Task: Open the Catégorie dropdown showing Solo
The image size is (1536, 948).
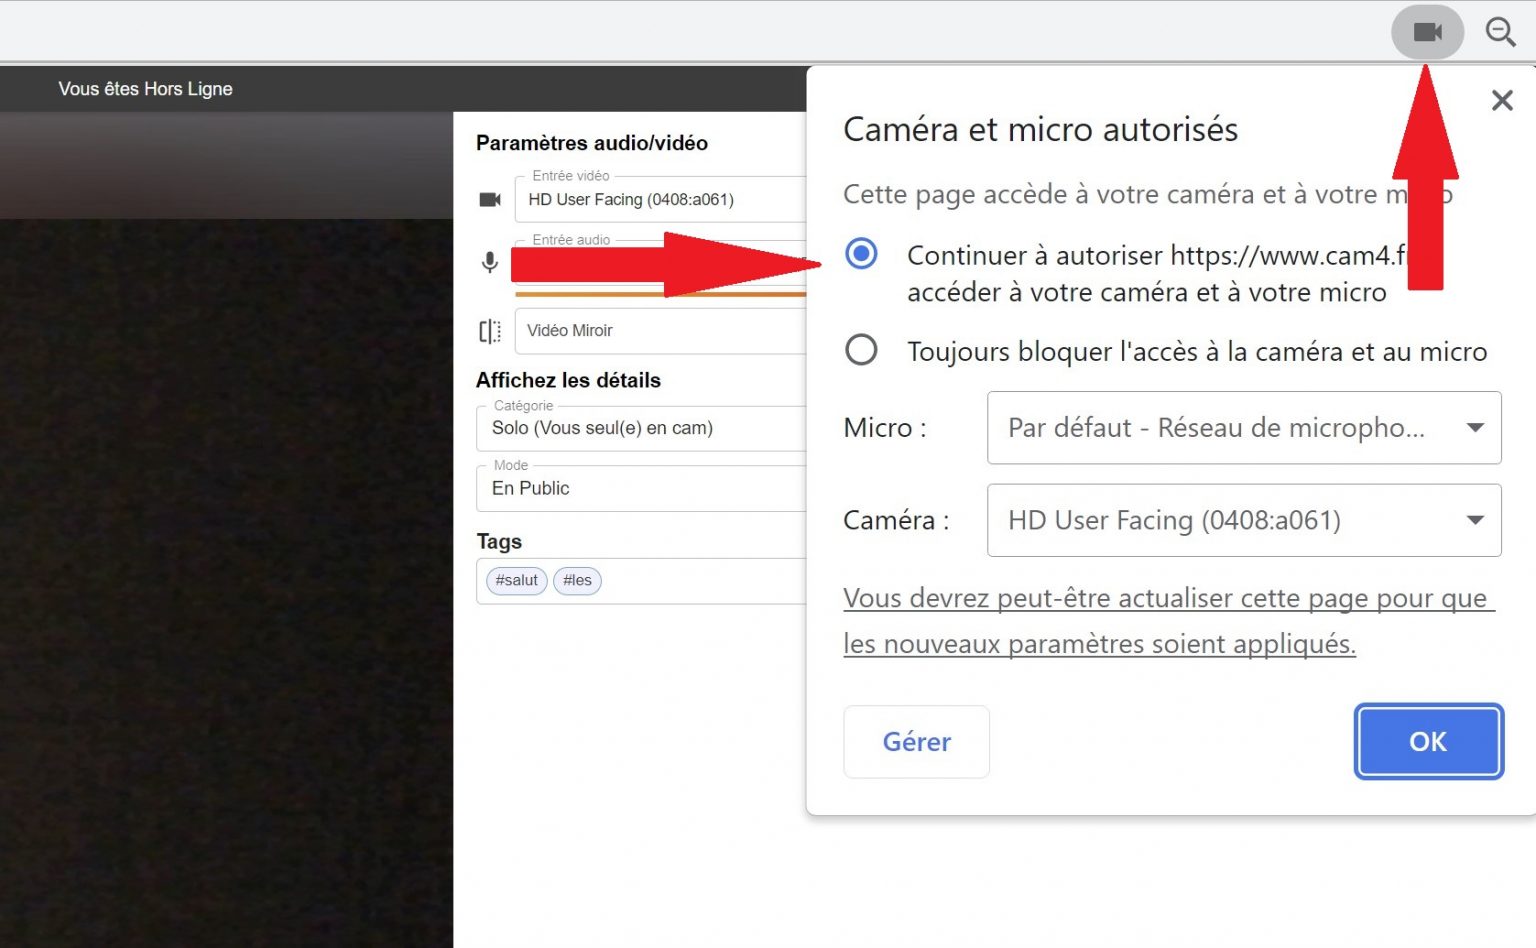Action: click(640, 428)
